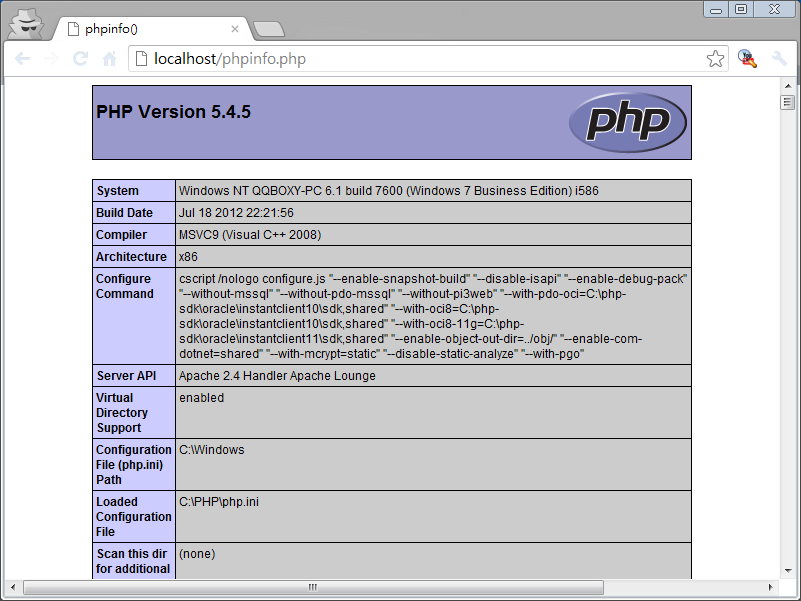Viewport: 801px width, 601px height.
Task: Maximize the browser window
Action: pos(741,10)
